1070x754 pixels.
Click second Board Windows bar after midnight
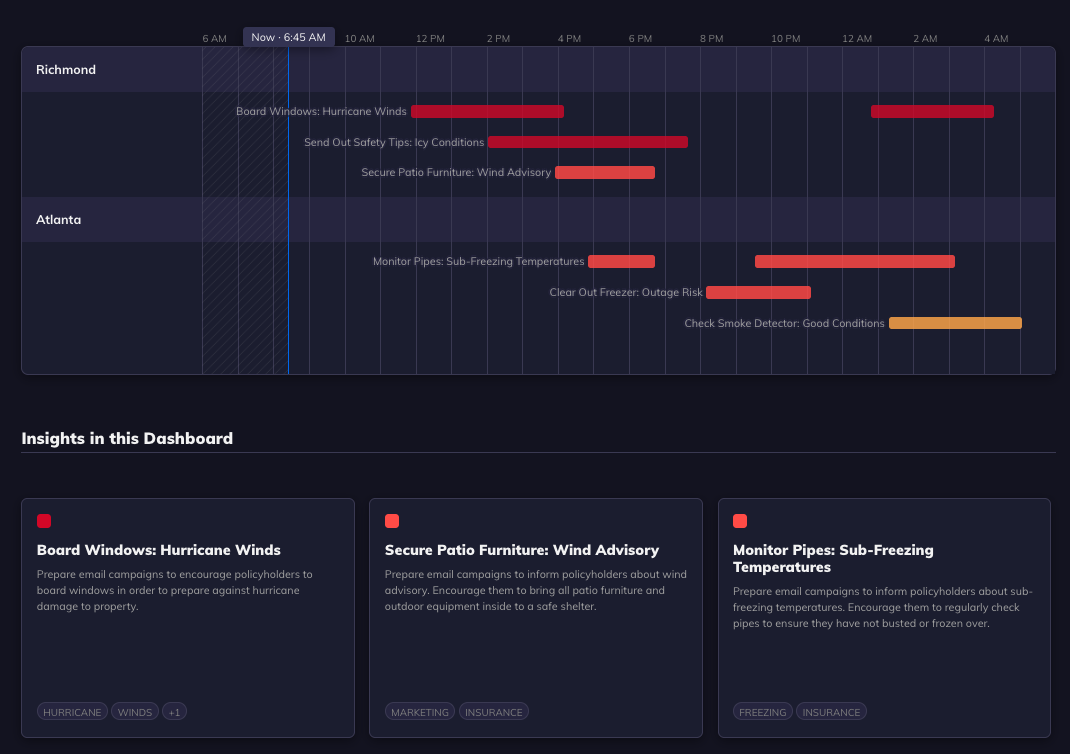tap(932, 111)
